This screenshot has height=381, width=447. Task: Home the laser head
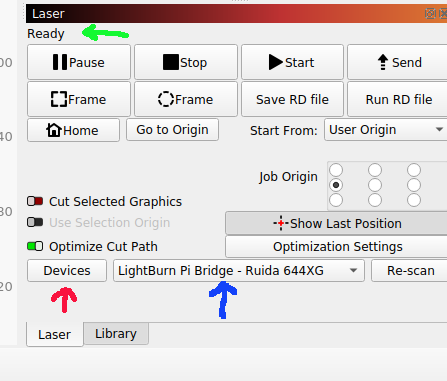tap(73, 130)
